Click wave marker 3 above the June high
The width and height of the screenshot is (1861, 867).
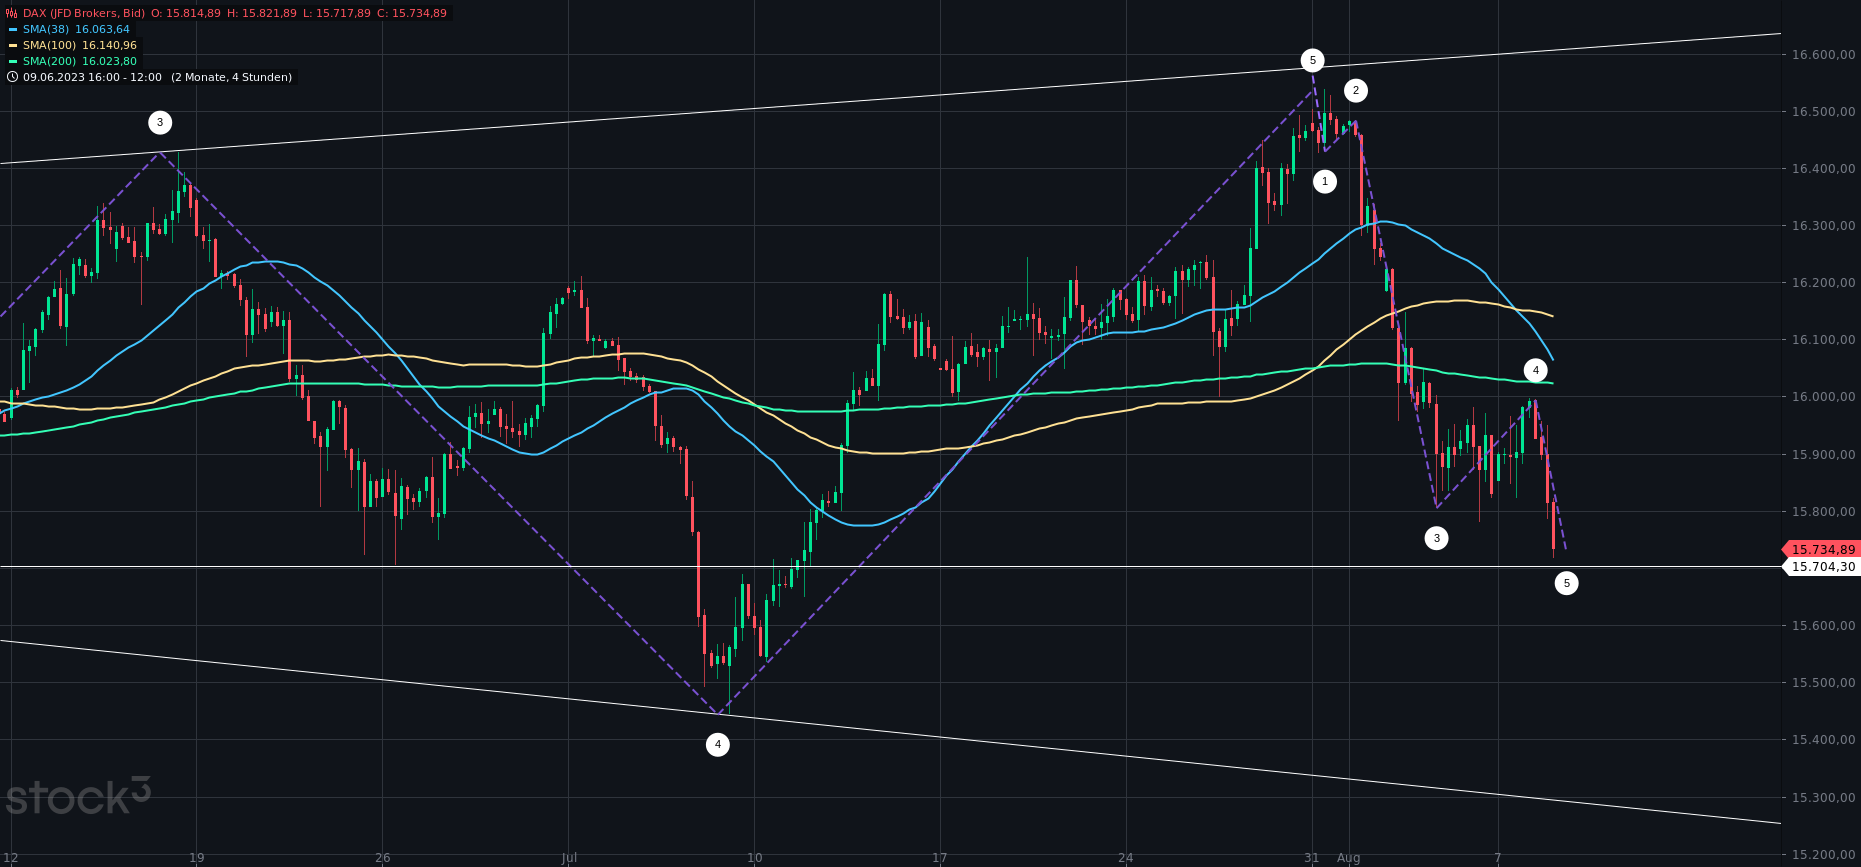(160, 123)
